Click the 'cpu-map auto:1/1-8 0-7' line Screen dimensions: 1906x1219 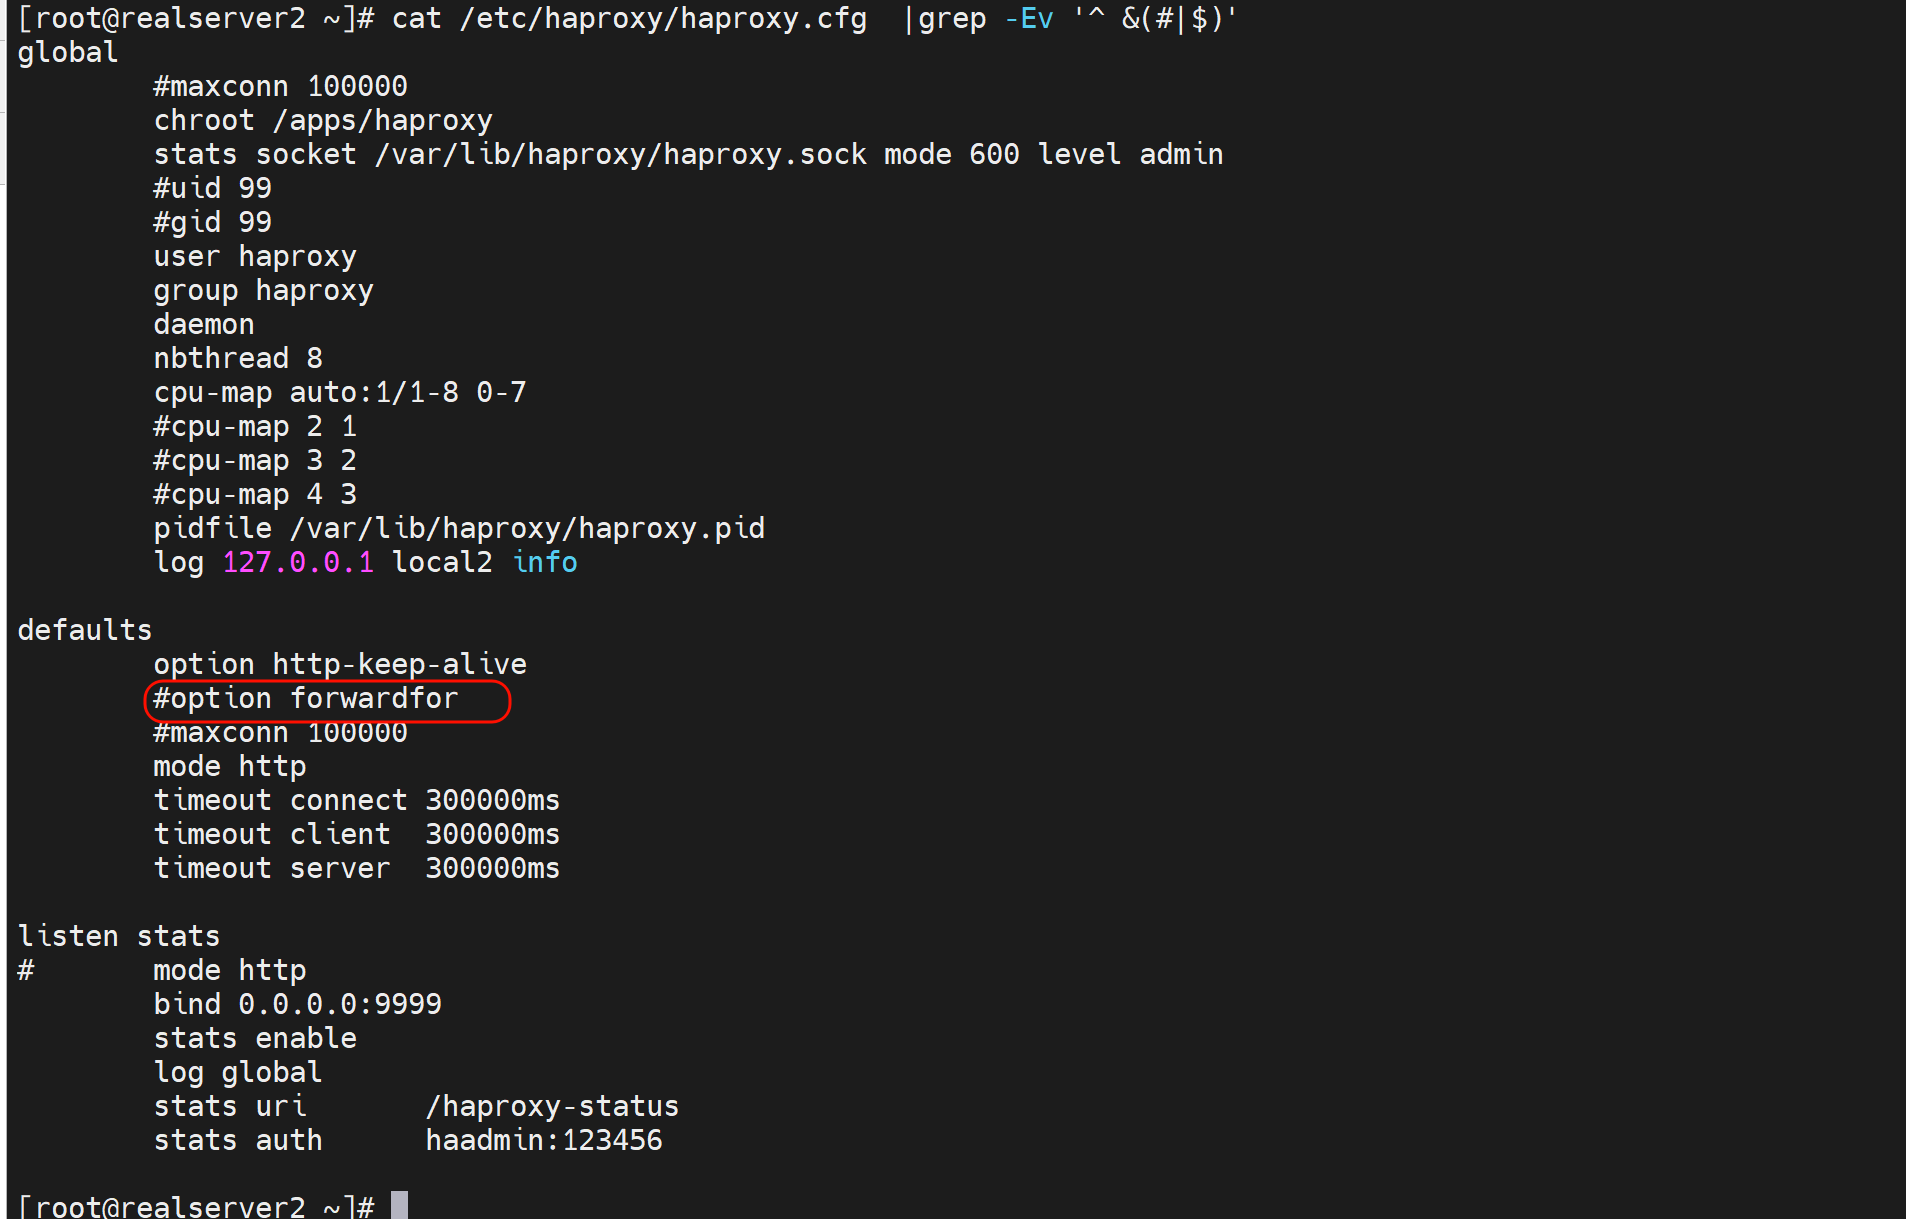340,393
